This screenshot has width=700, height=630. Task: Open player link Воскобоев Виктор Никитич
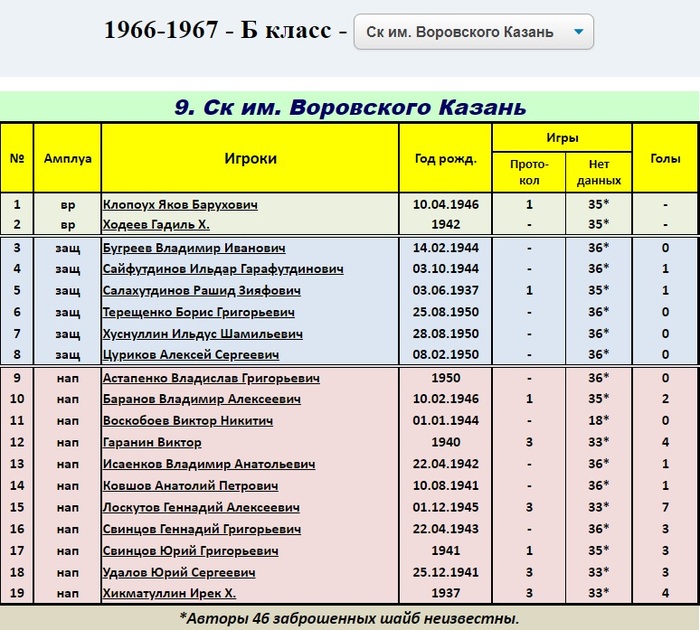click(188, 421)
